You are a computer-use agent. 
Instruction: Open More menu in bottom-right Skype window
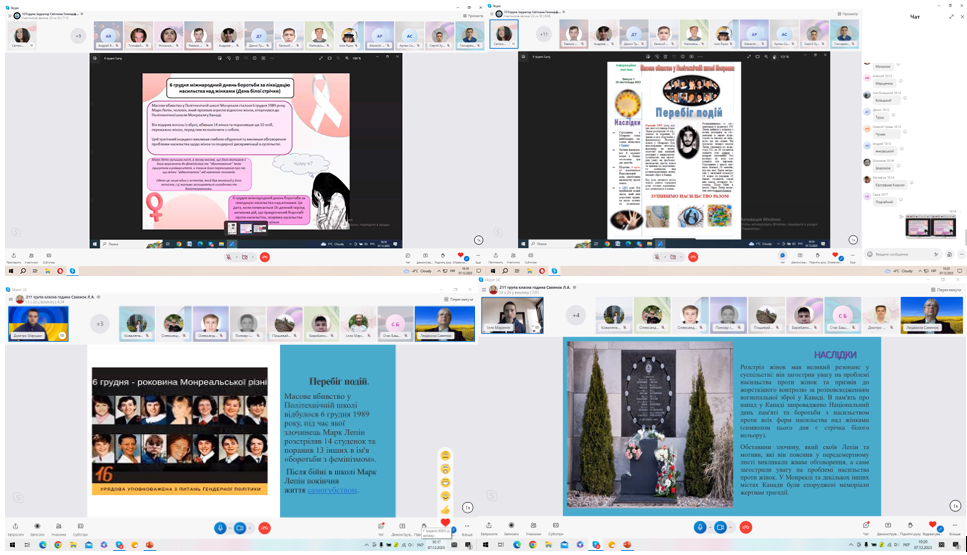(955, 527)
